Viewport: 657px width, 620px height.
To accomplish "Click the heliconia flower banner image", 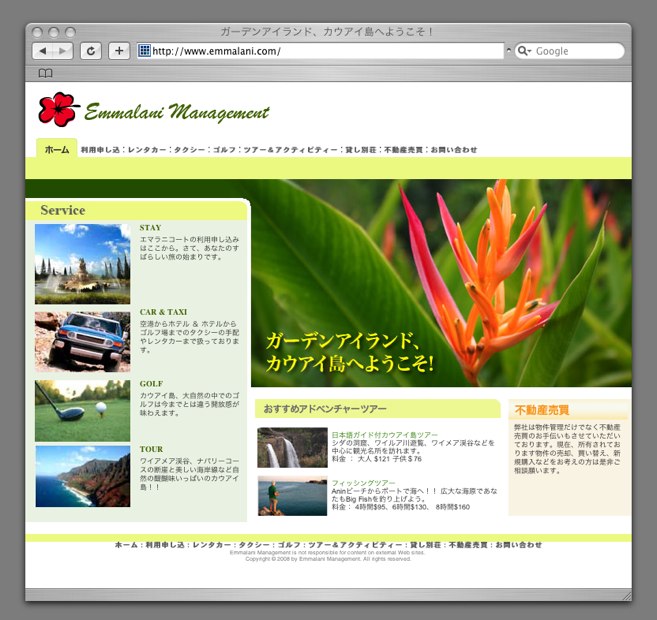I will point(441,283).
